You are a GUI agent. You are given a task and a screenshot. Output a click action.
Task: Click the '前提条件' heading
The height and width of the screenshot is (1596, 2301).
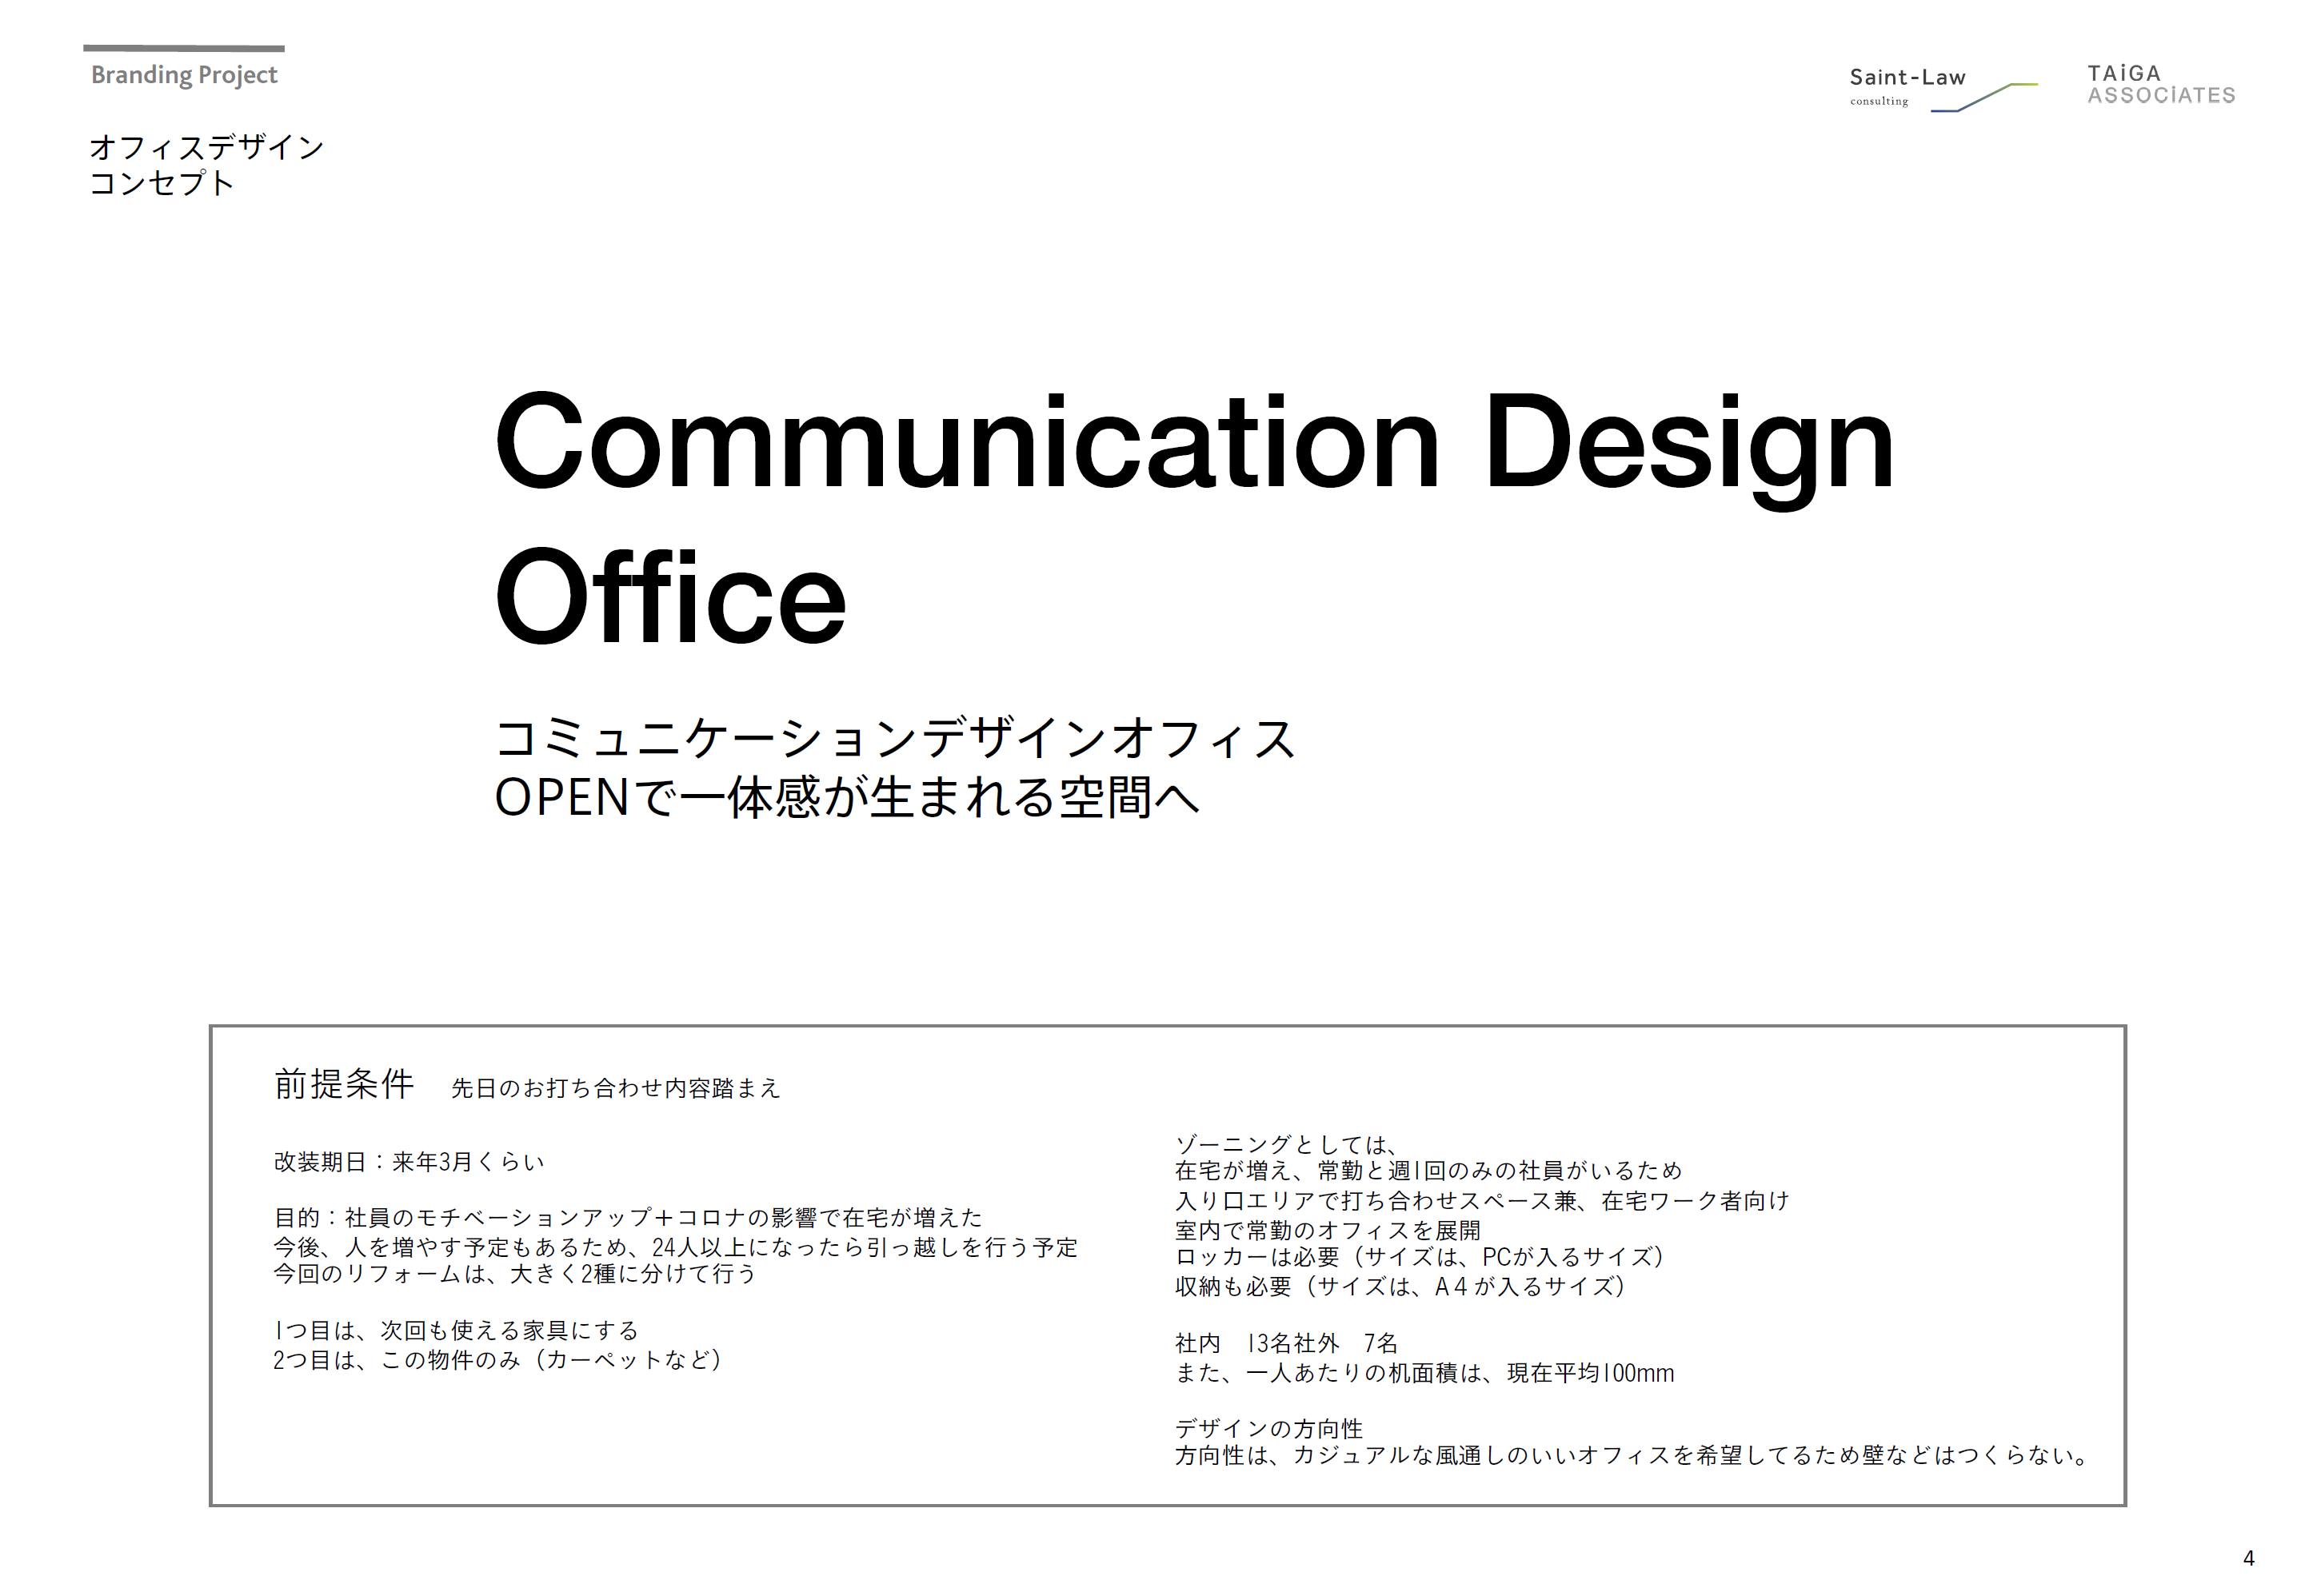pyautogui.click(x=344, y=1084)
